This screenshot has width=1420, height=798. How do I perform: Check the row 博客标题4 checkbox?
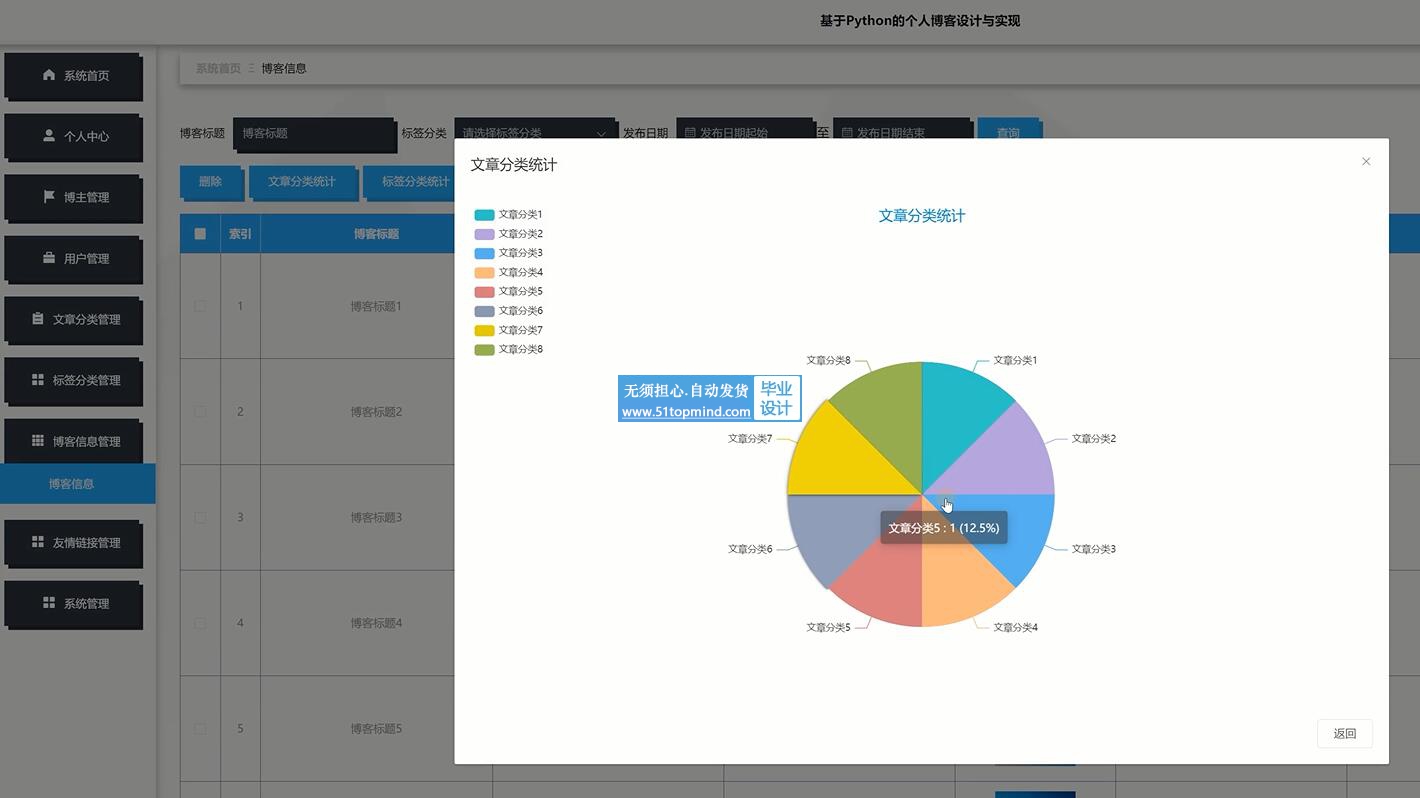(200, 623)
